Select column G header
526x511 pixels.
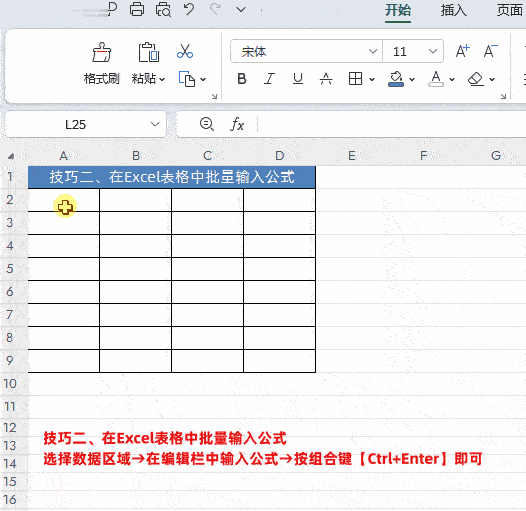point(496,156)
